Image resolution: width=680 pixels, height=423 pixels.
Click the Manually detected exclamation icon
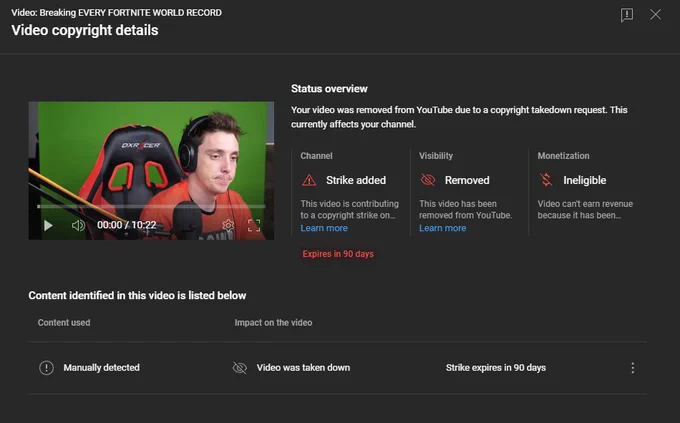(46, 368)
